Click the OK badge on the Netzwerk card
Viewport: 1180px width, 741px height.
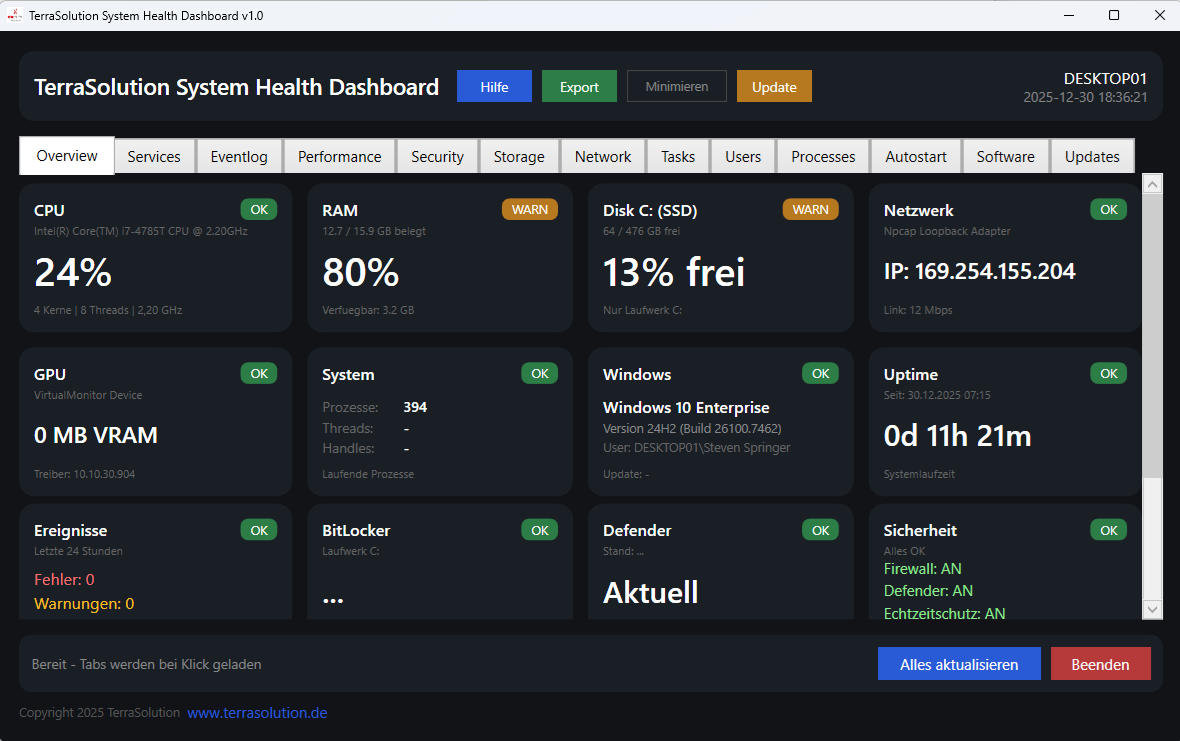(1108, 209)
